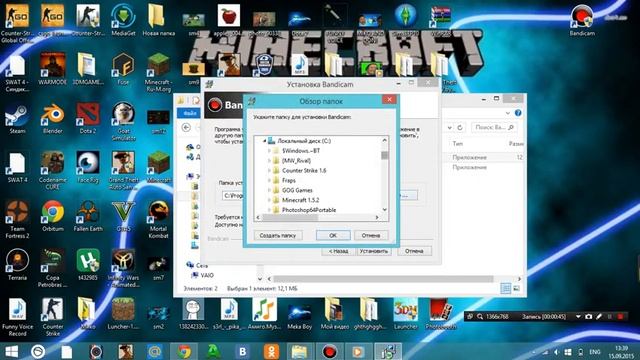Click the < Назад button in the Bandicam installer
Image resolution: width=640 pixels, height=360 pixels.
(338, 251)
